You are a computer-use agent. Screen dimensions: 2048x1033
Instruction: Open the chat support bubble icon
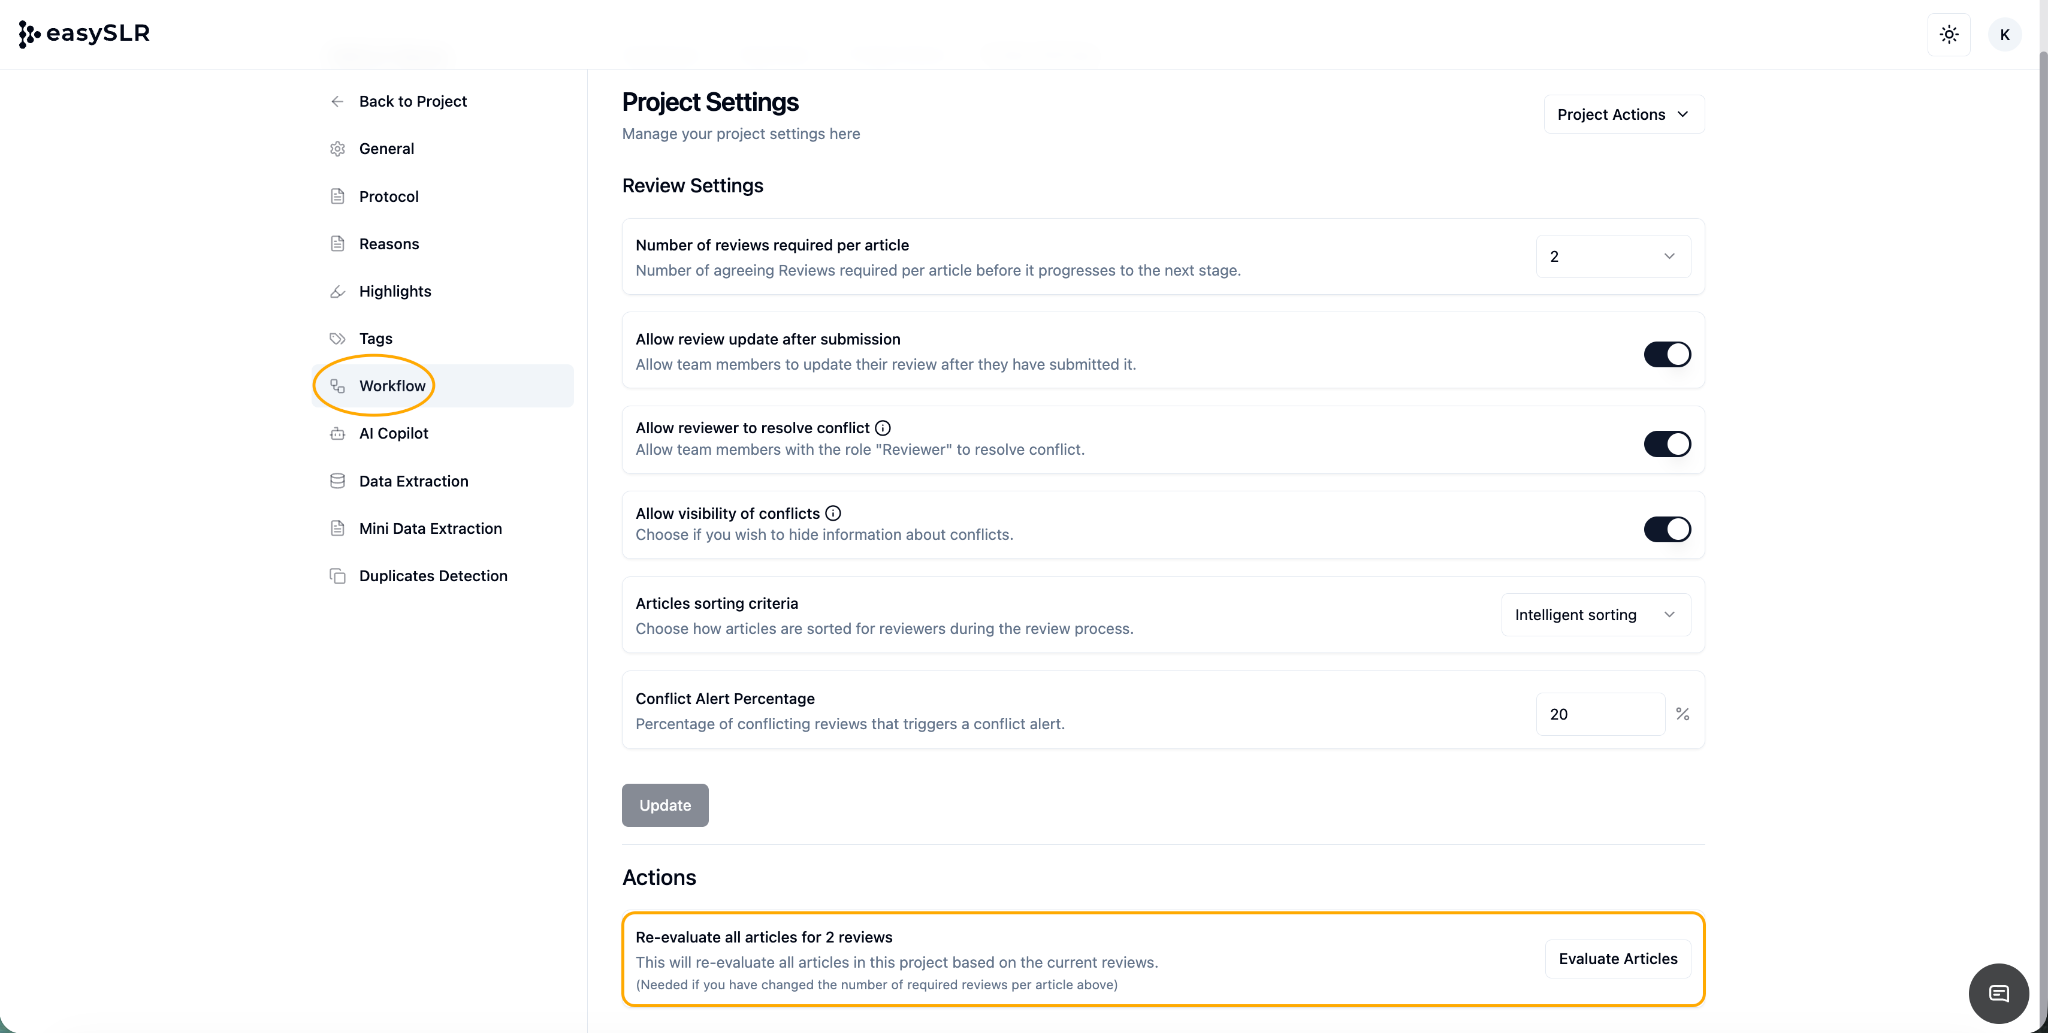click(x=1998, y=993)
